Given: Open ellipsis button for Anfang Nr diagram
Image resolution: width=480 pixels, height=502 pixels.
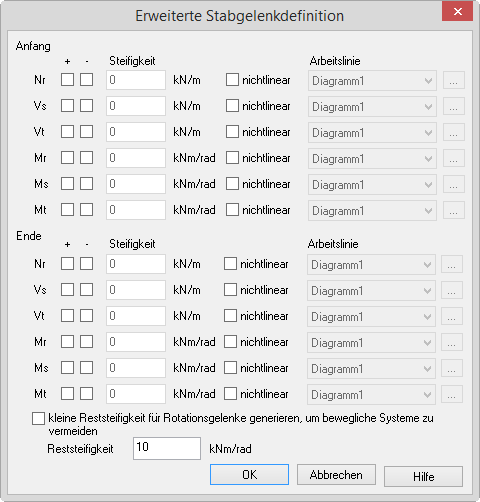Looking at the screenshot, I should (x=454, y=80).
